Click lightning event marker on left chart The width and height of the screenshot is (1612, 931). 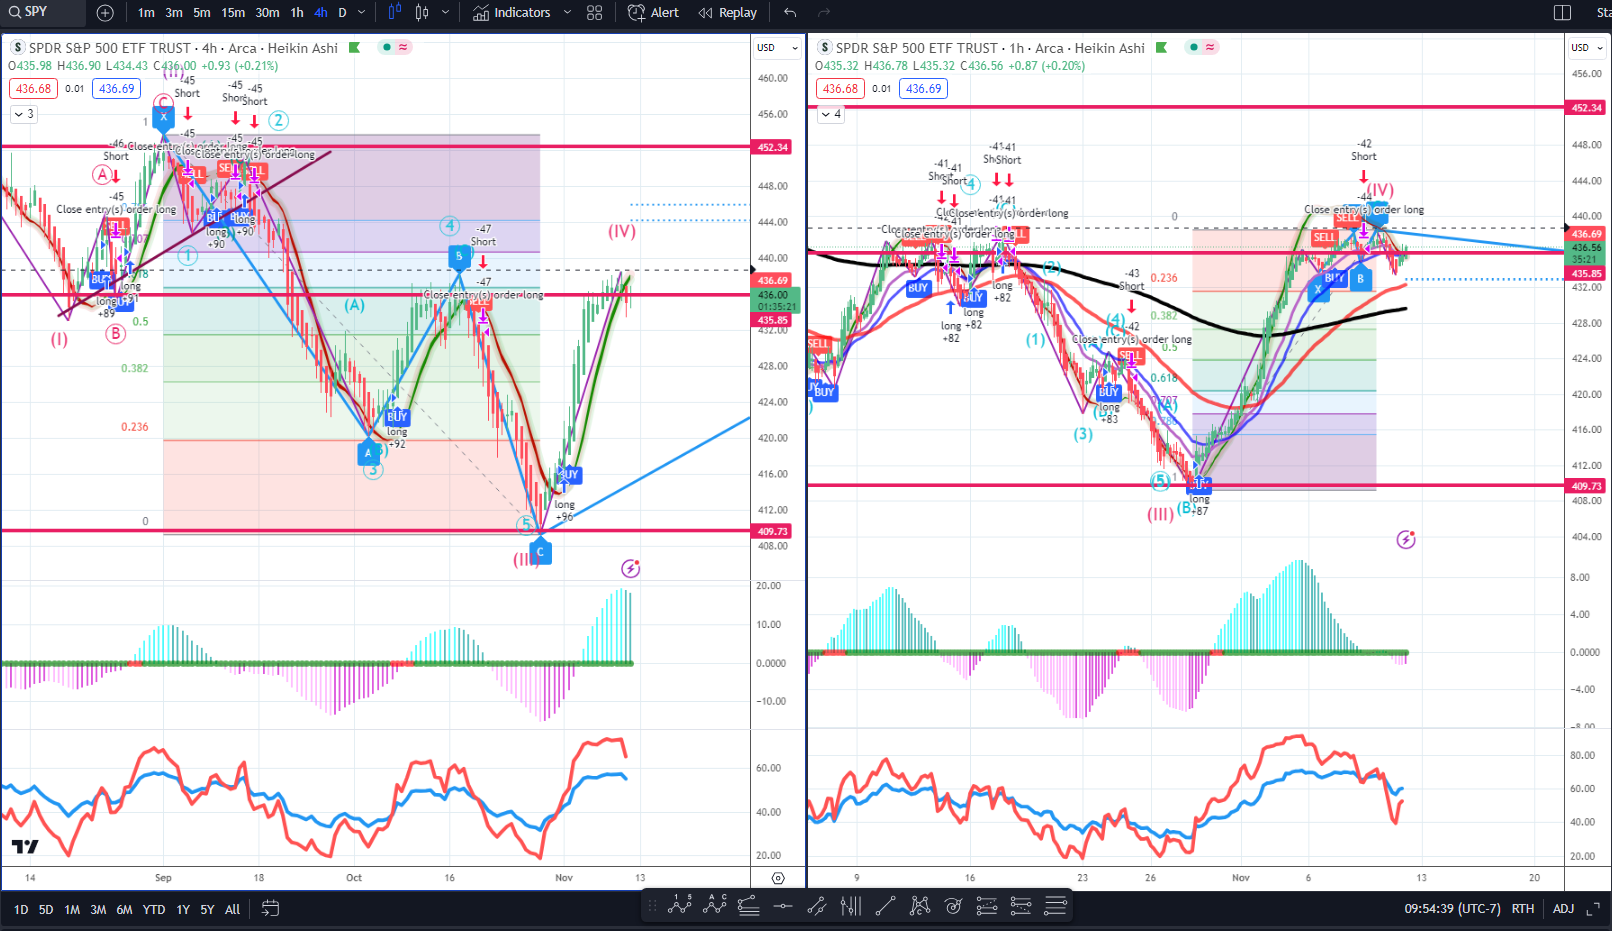tap(630, 568)
